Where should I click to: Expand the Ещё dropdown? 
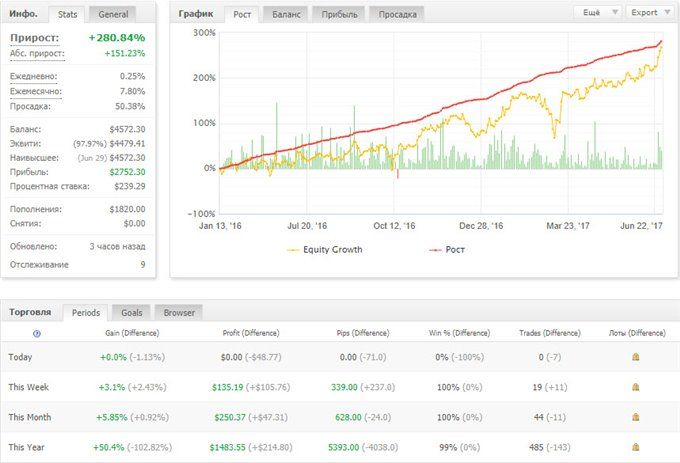click(x=598, y=13)
